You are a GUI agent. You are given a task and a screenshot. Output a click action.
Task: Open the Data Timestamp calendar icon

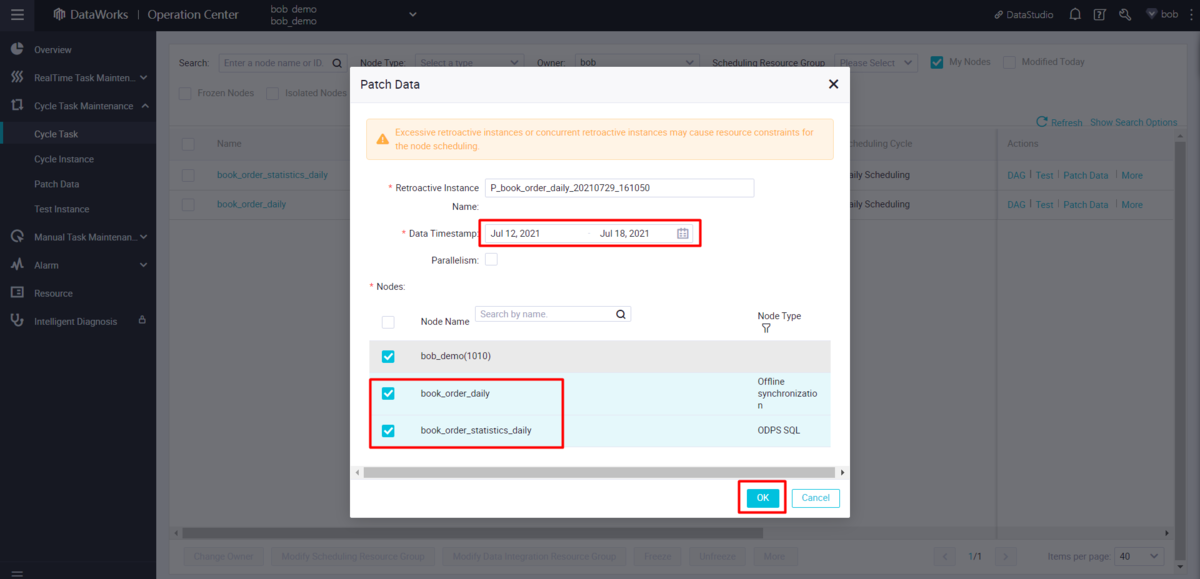[x=683, y=233]
